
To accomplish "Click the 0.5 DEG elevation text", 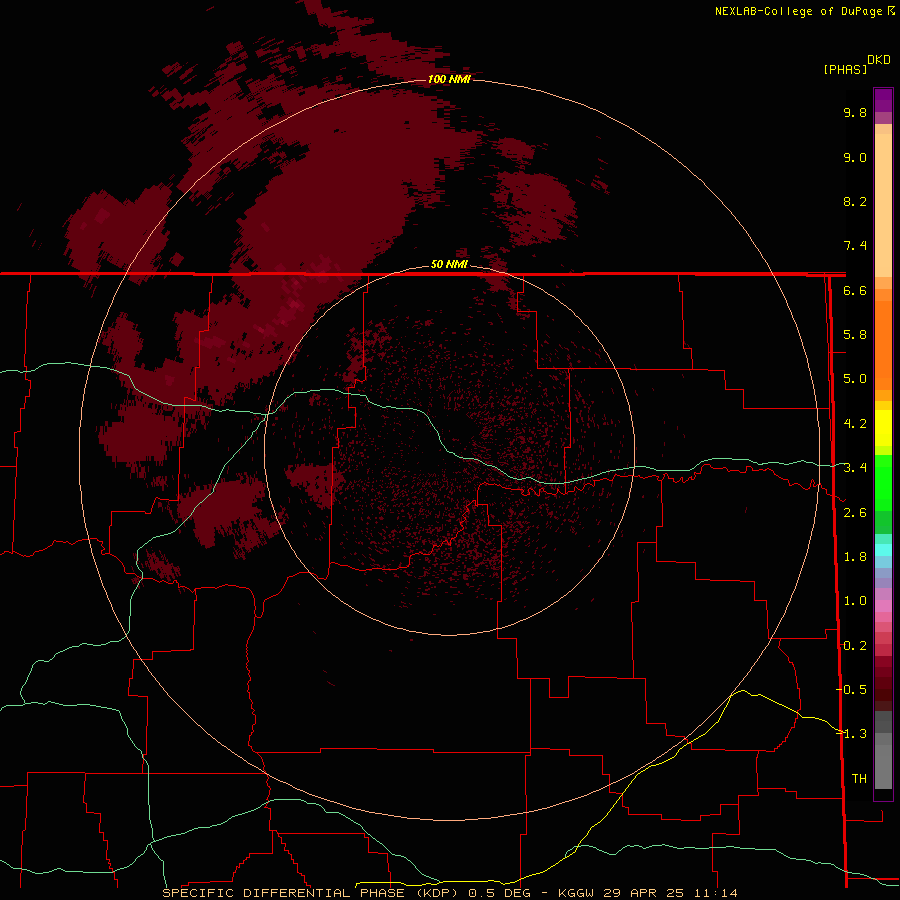I will [499, 893].
